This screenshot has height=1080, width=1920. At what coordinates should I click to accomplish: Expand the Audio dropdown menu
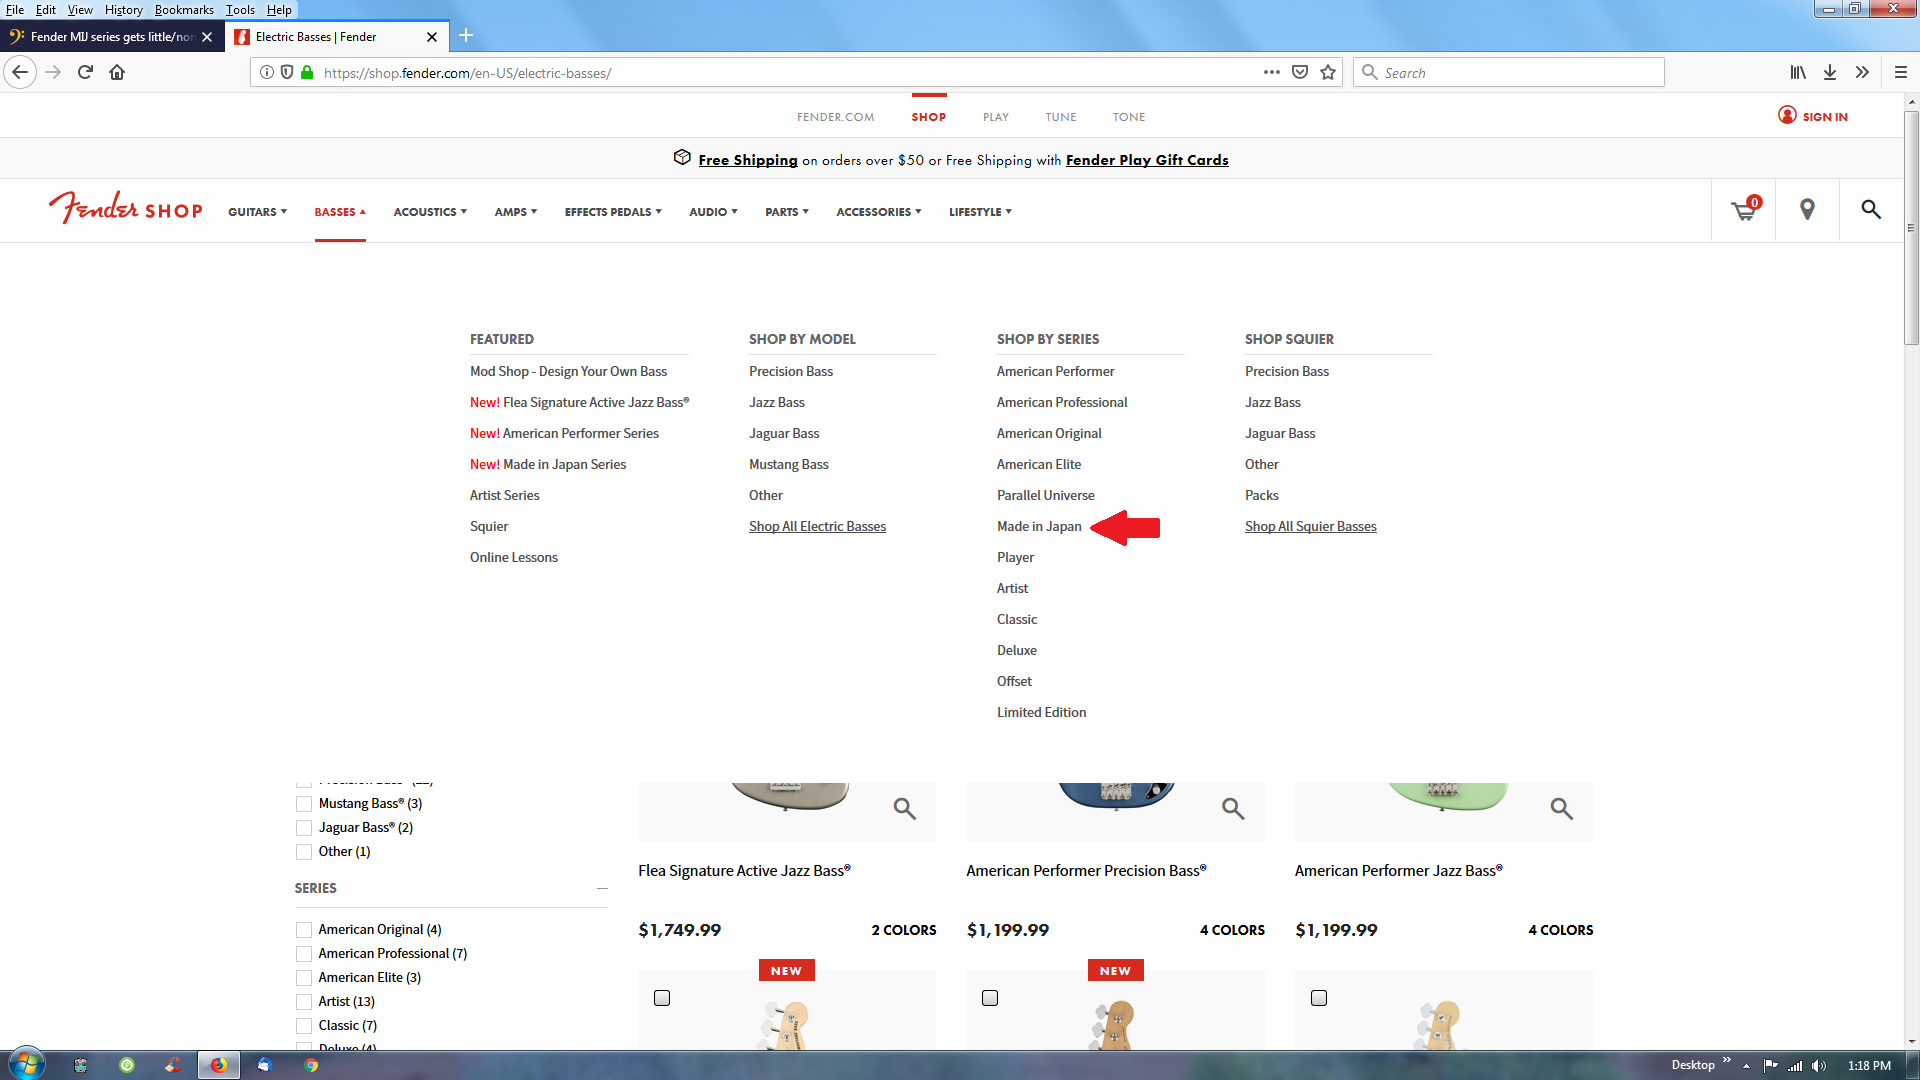pyautogui.click(x=713, y=212)
